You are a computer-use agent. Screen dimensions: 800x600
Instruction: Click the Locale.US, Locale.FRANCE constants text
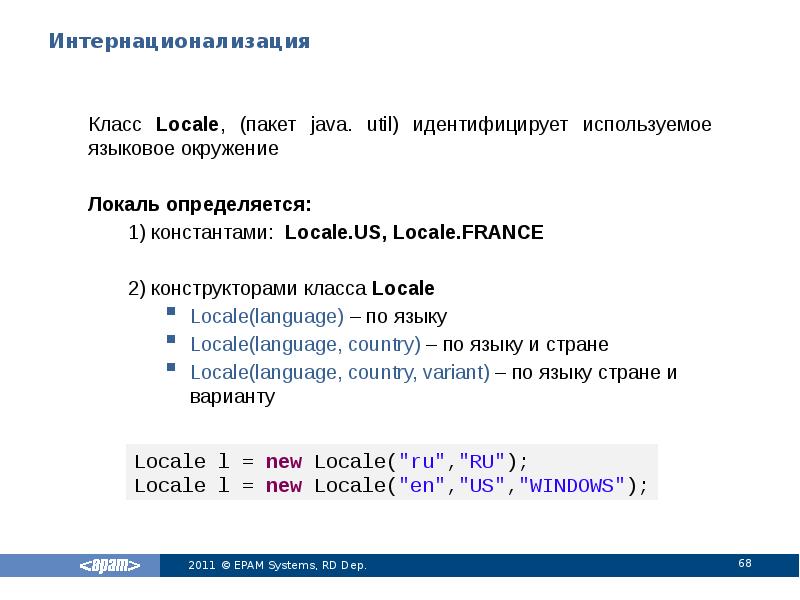pos(414,232)
